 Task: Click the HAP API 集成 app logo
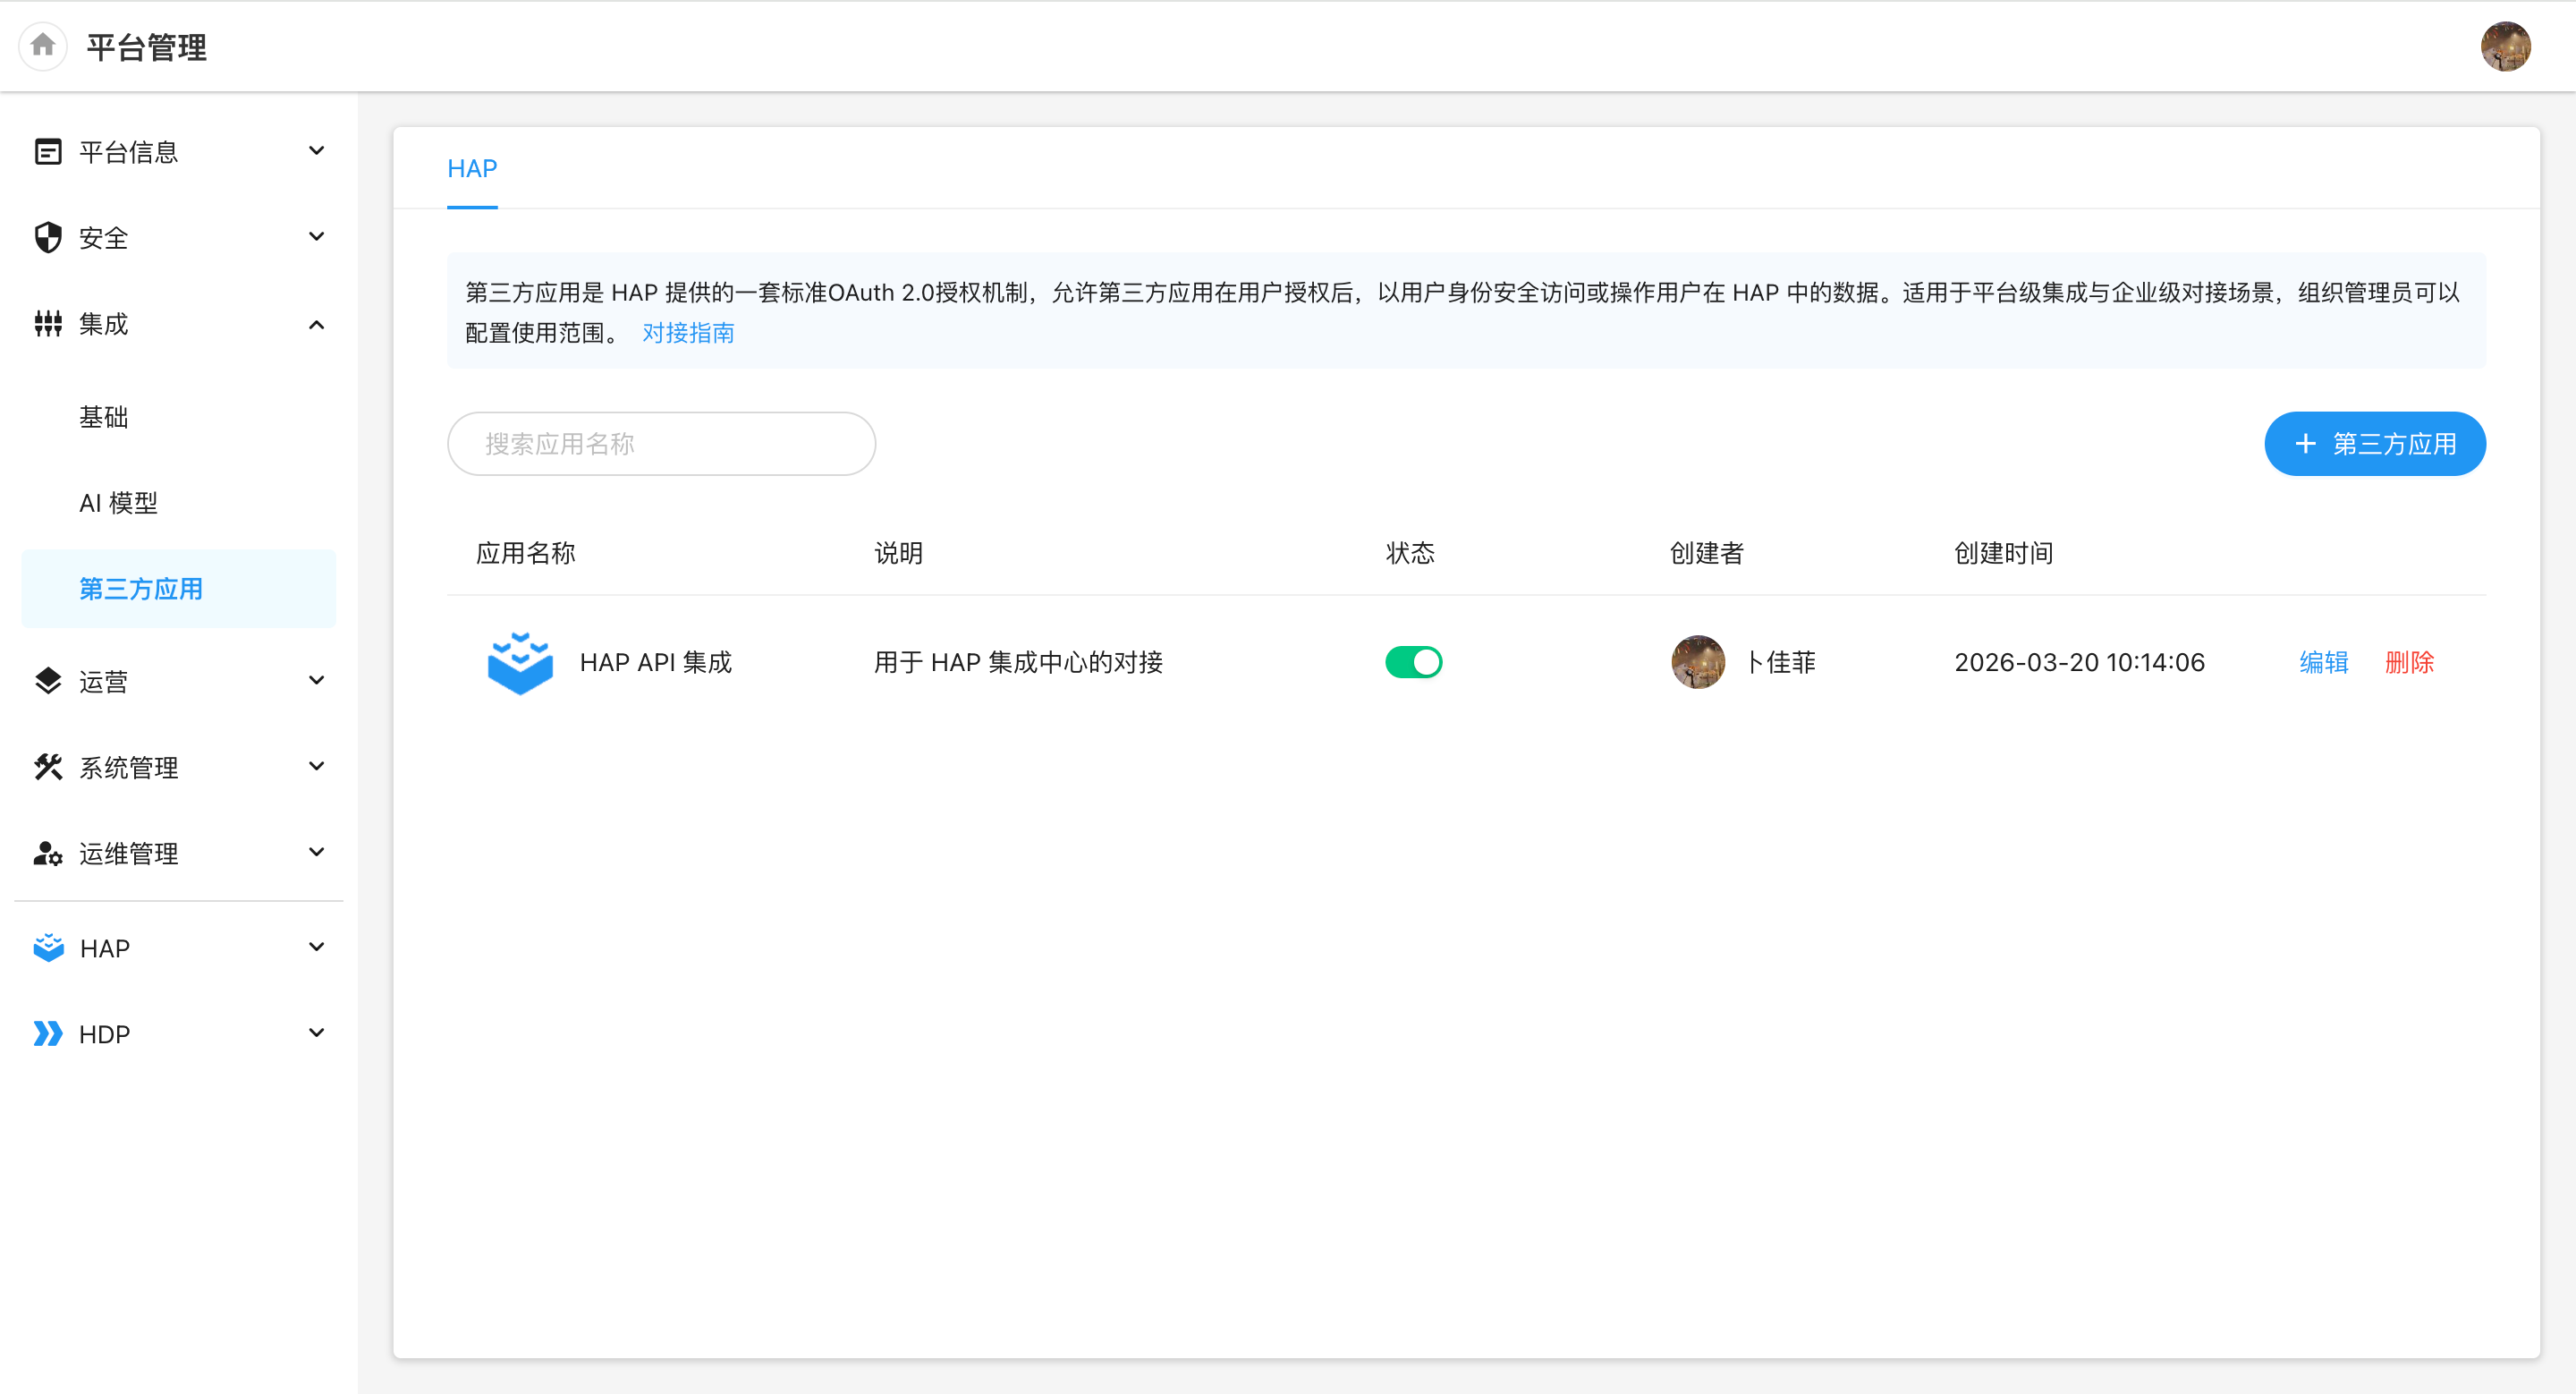coord(520,662)
